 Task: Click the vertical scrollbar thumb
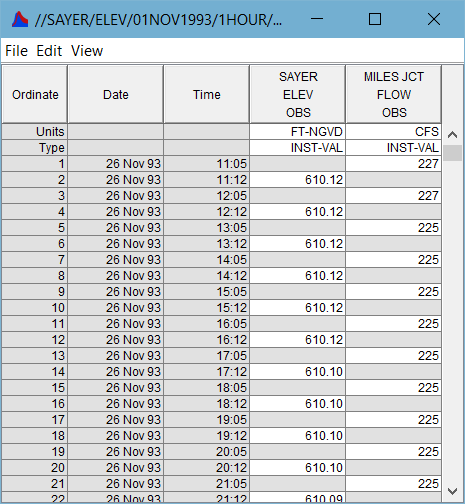(x=452, y=153)
